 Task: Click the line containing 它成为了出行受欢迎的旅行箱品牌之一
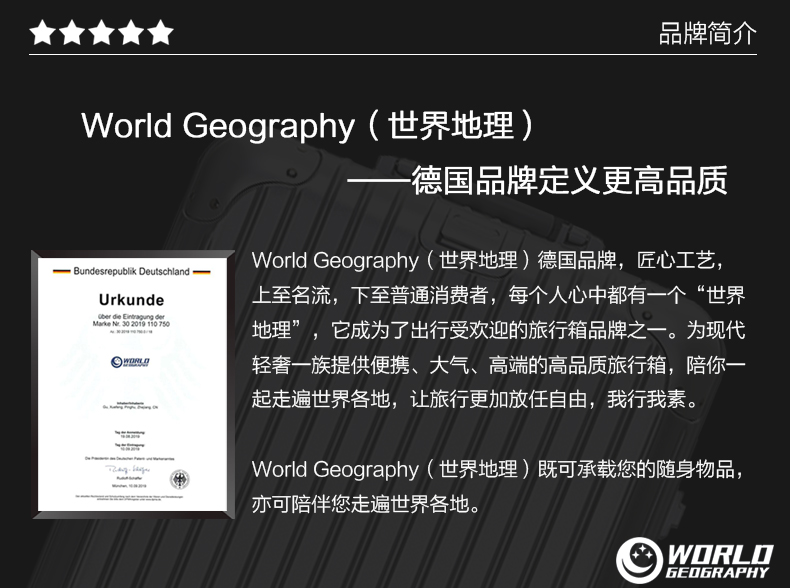pyautogui.click(x=499, y=330)
